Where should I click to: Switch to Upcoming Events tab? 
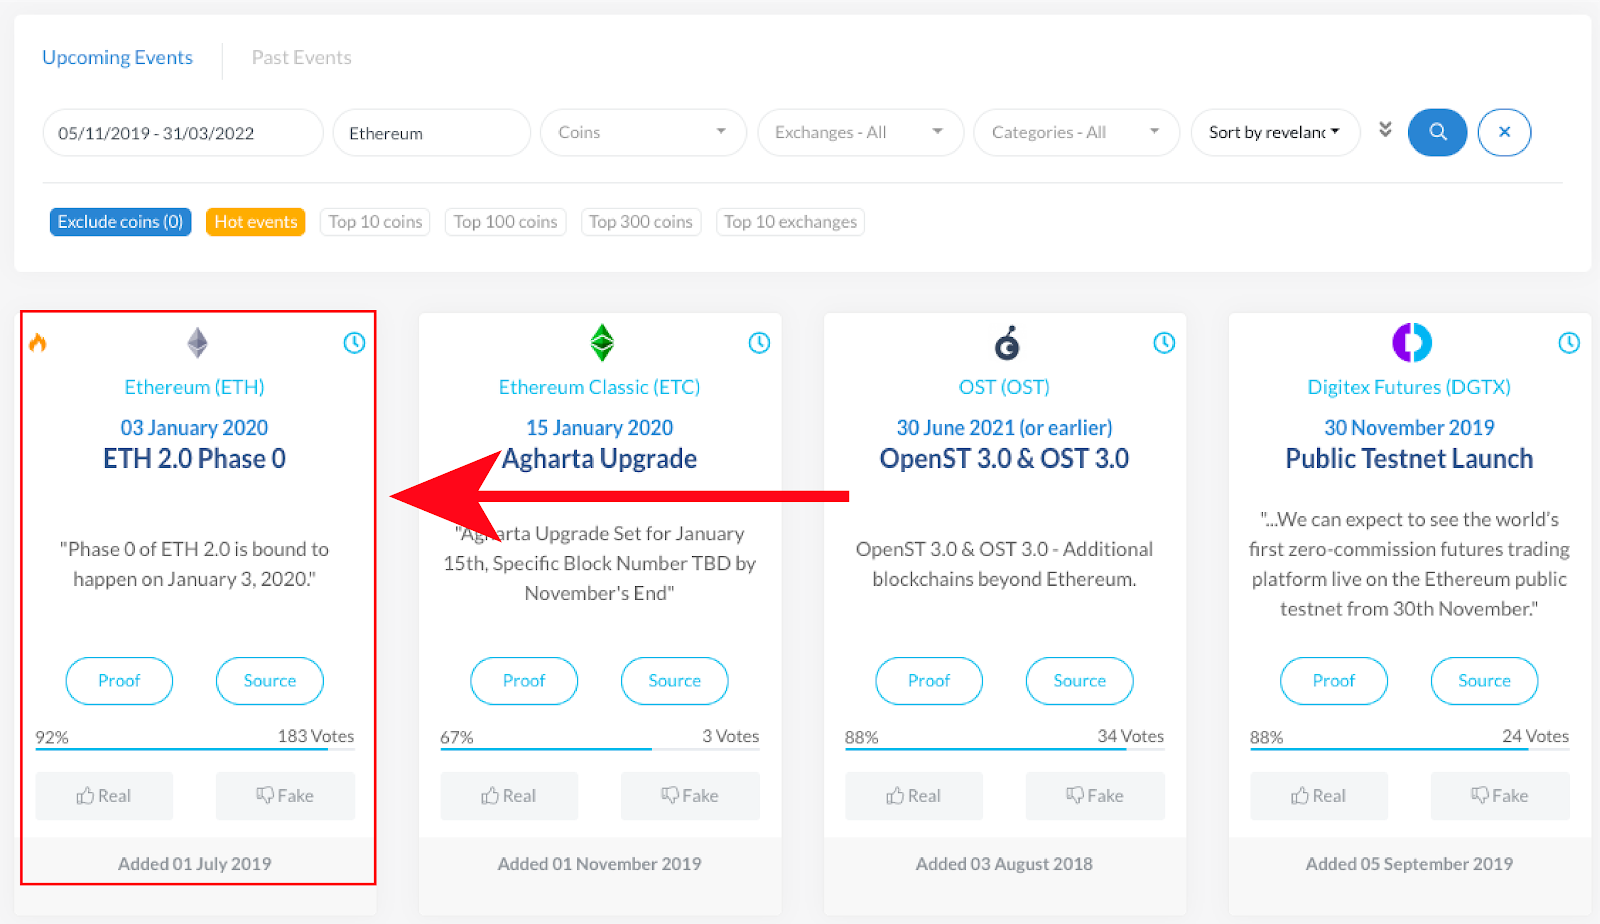pyautogui.click(x=117, y=57)
